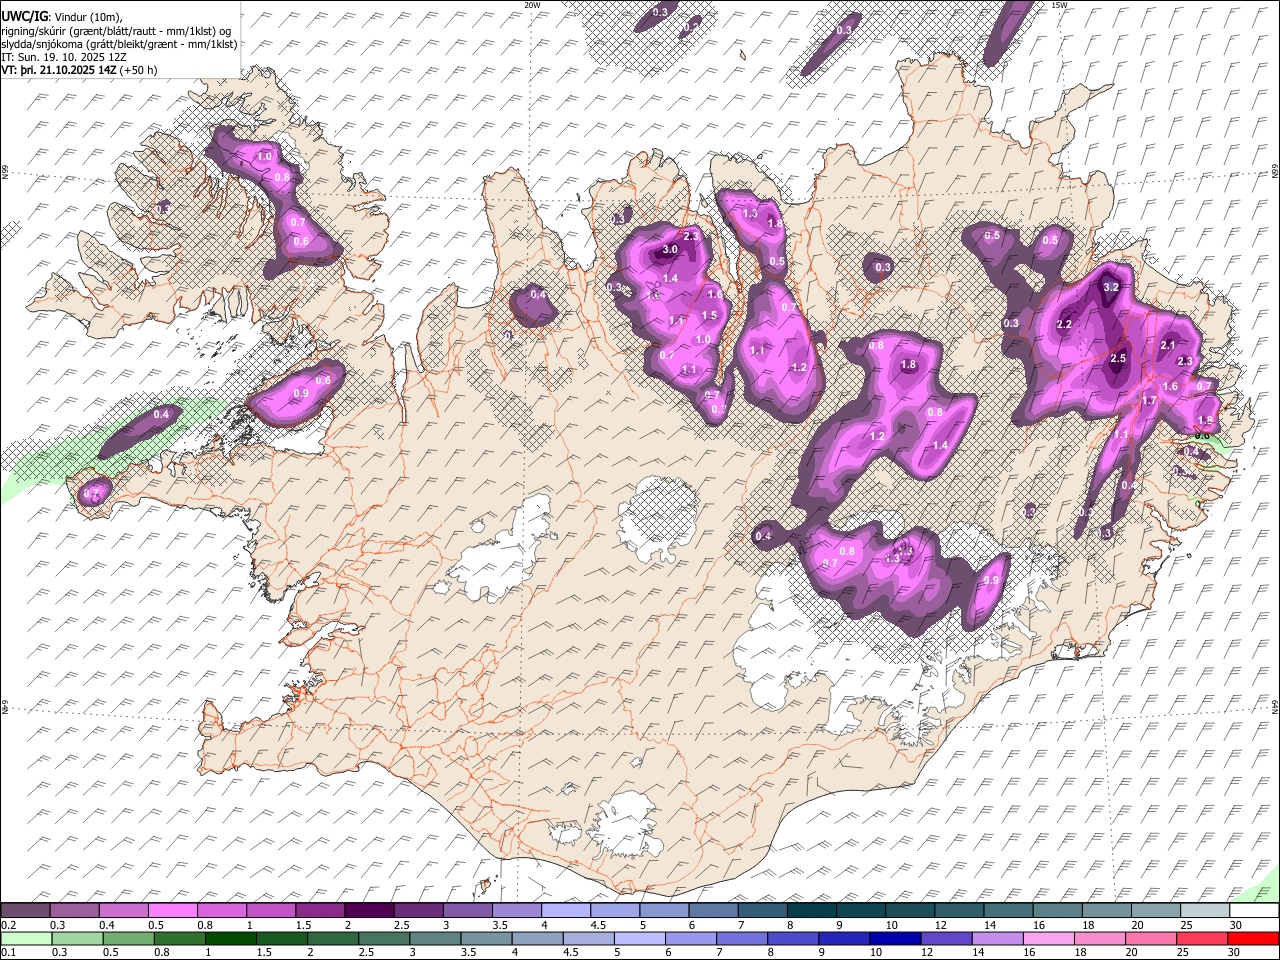Click the '0.1' label in lower legend
The width and height of the screenshot is (1280, 960).
[8, 953]
